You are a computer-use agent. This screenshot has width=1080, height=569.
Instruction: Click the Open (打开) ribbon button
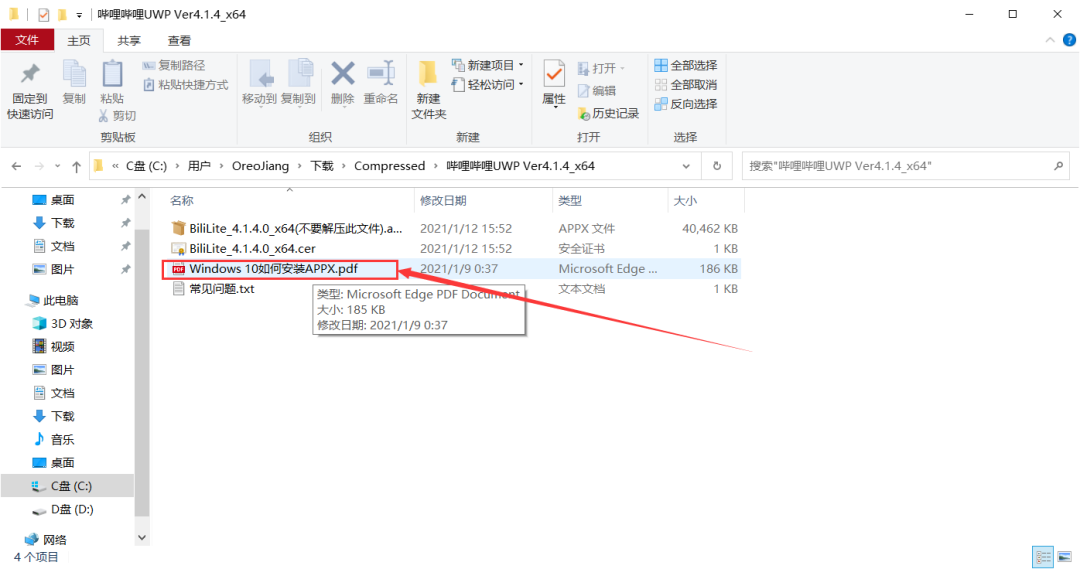[x=601, y=68]
